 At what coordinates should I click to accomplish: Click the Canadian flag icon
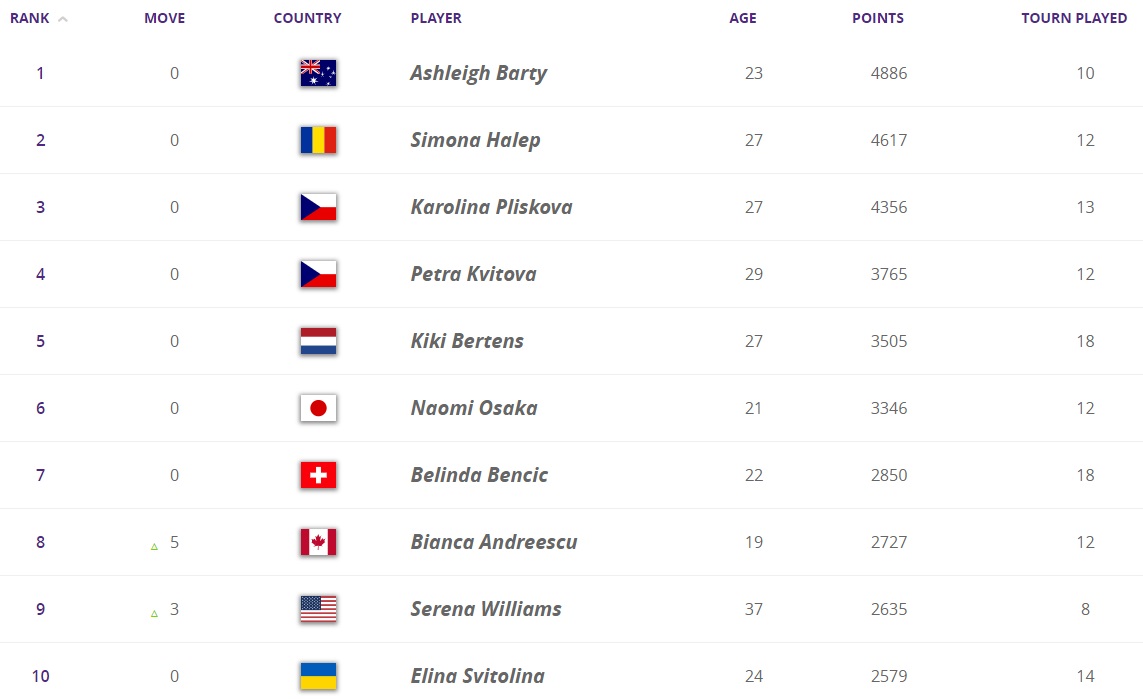(318, 542)
